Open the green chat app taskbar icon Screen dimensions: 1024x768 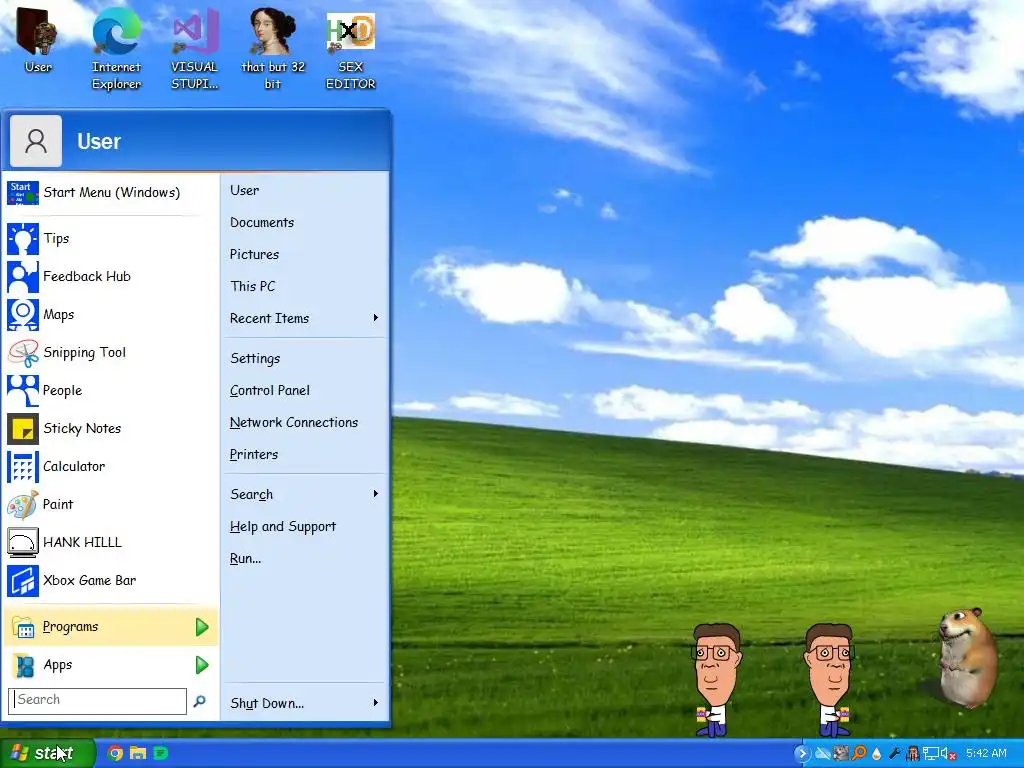tap(161, 754)
